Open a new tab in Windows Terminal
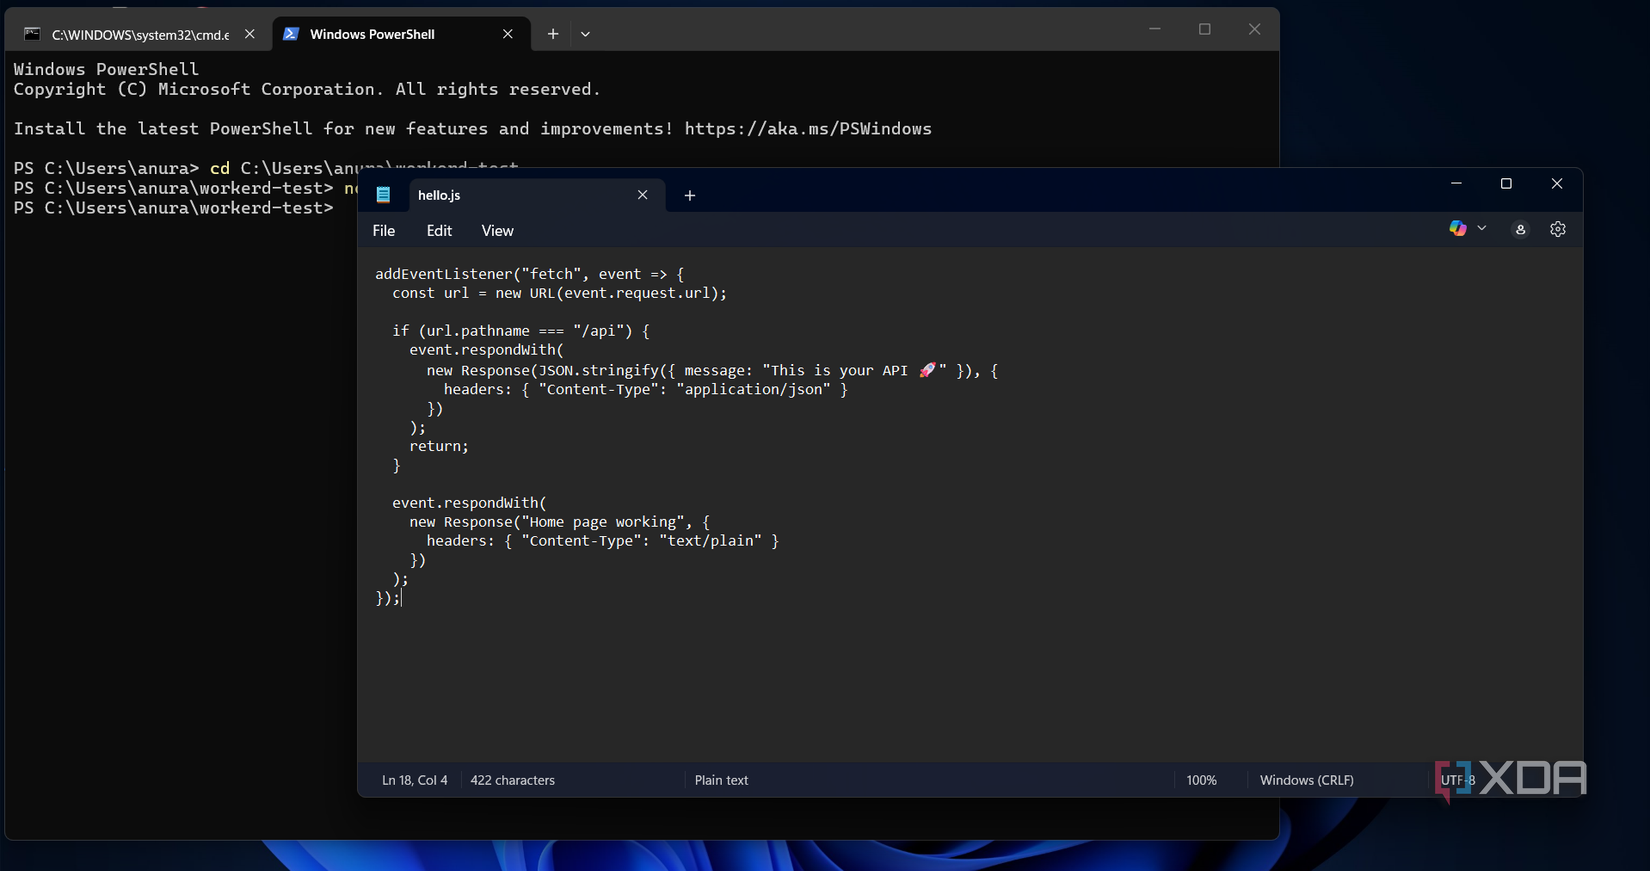Image resolution: width=1650 pixels, height=871 pixels. pyautogui.click(x=553, y=34)
